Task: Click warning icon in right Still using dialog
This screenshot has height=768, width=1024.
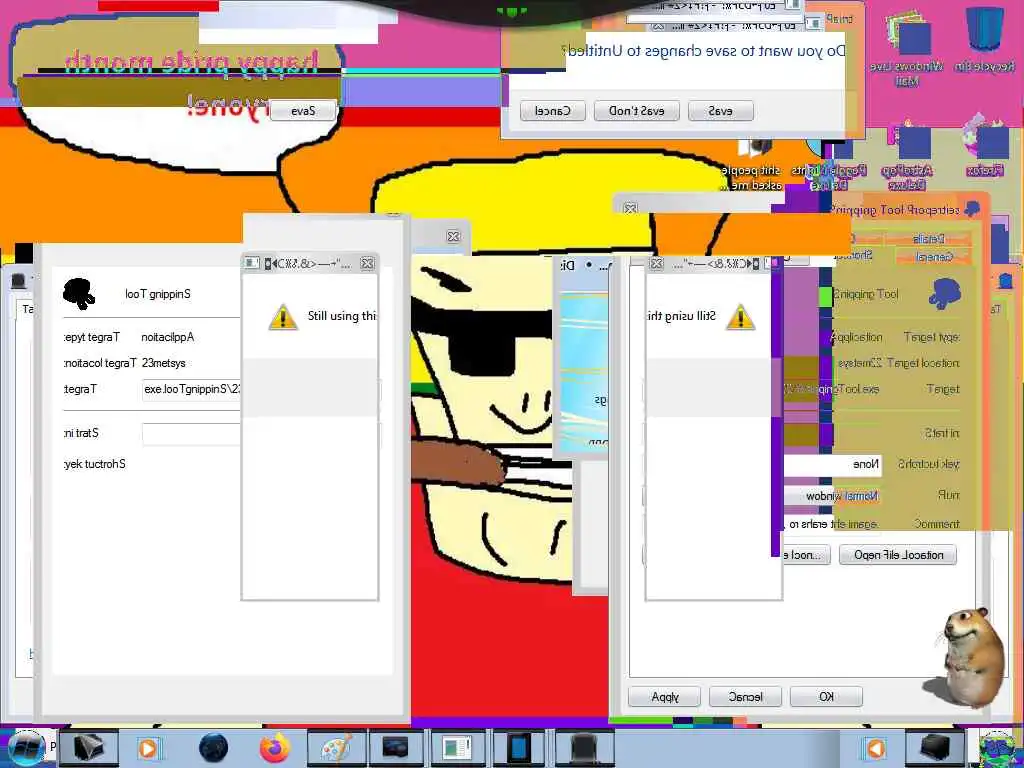Action: click(x=740, y=317)
